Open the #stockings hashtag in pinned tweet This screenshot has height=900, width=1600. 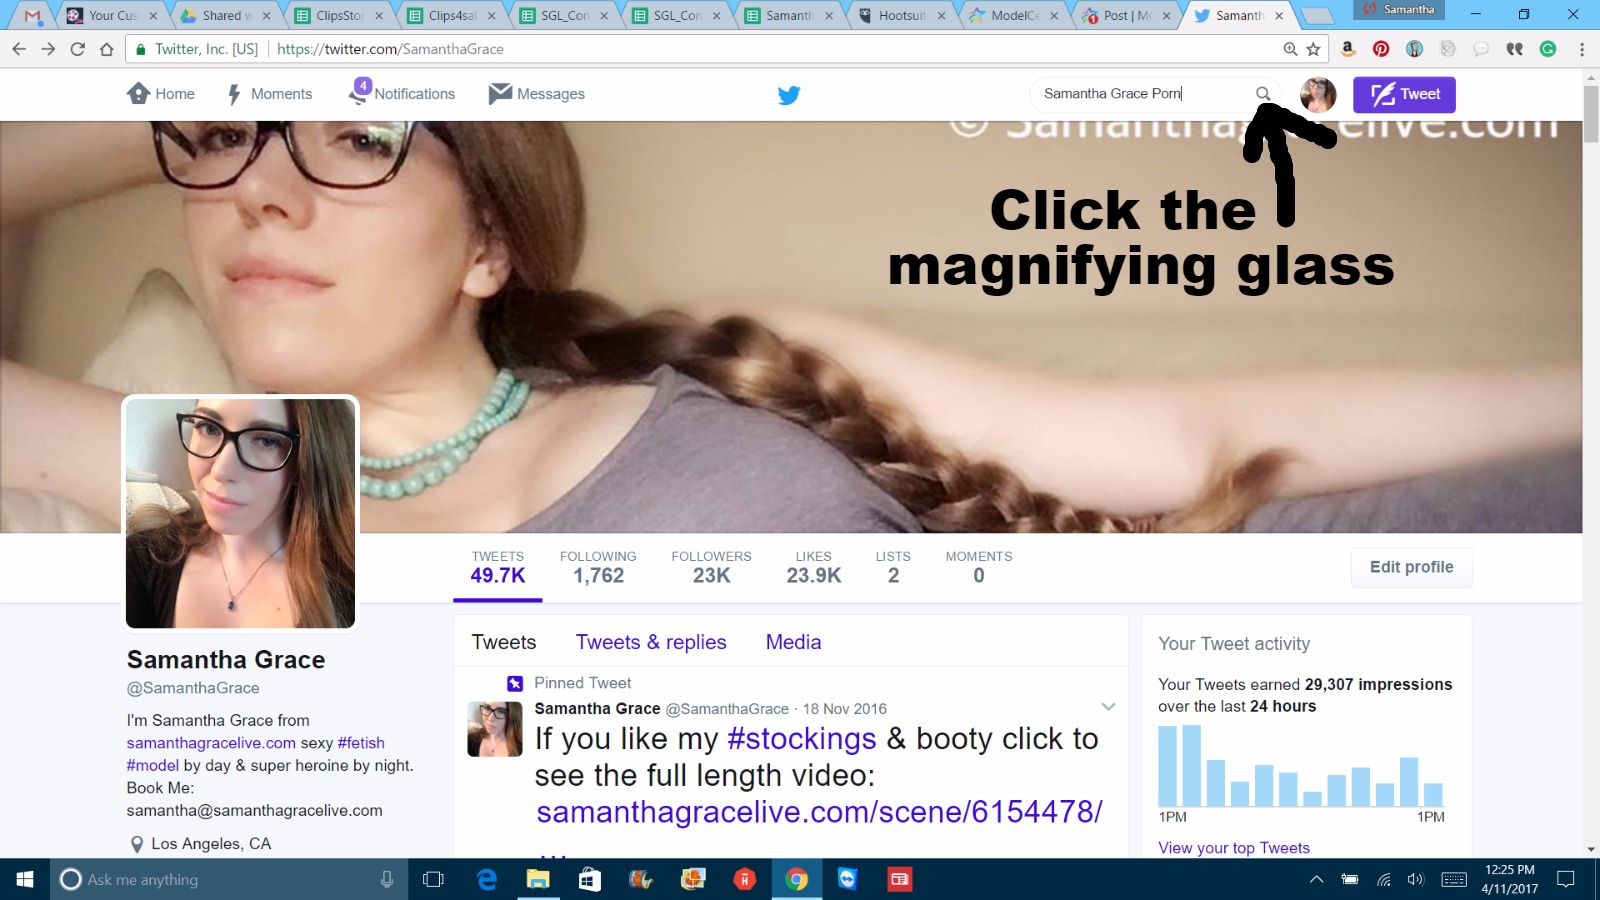point(802,739)
